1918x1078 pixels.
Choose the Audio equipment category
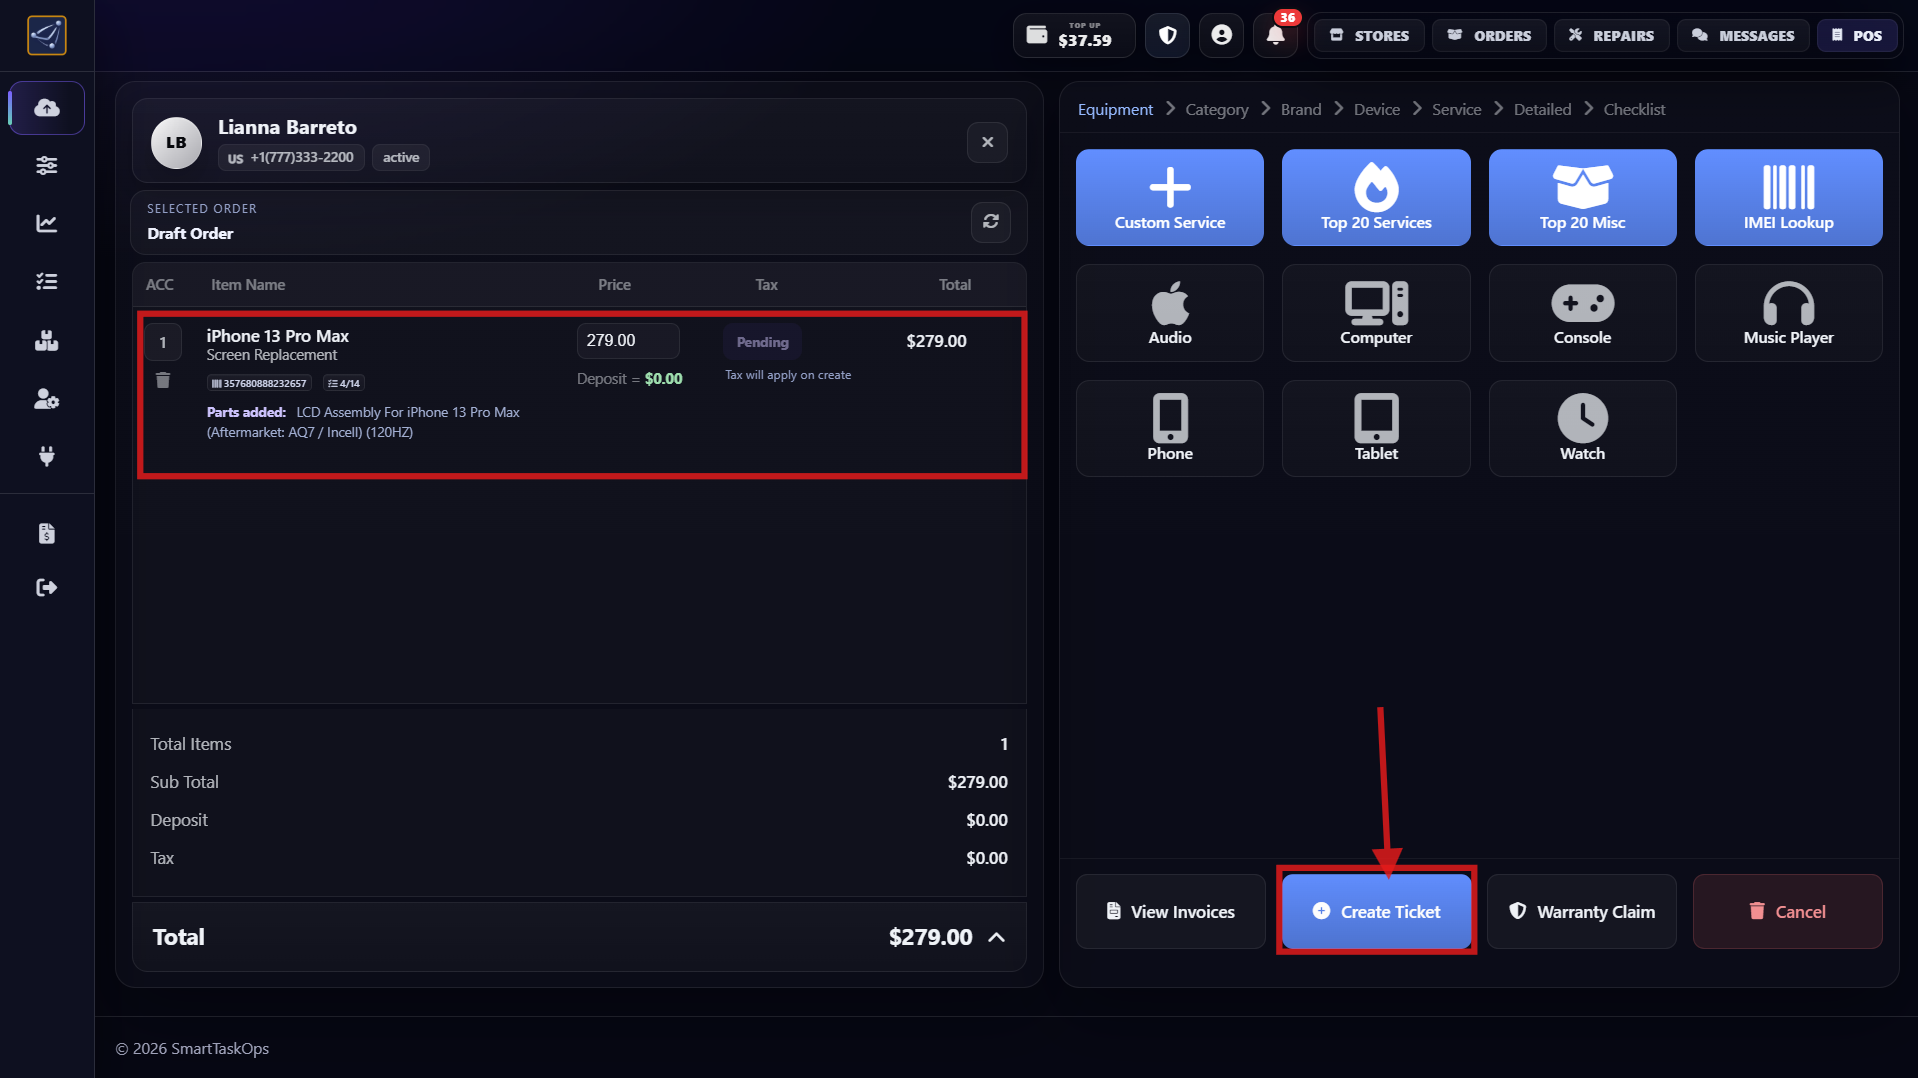point(1170,313)
